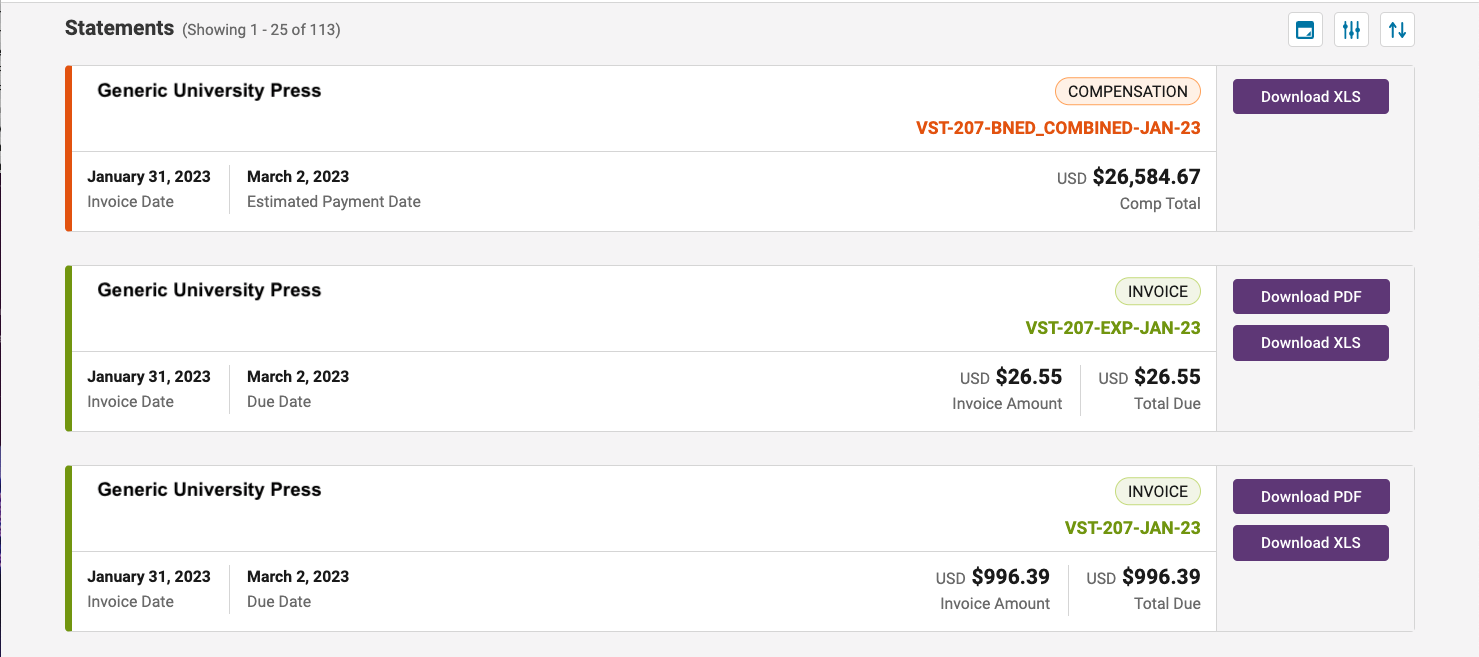Open statement VST-207-BNED_COMBINED-JAN-23

click(x=1058, y=128)
